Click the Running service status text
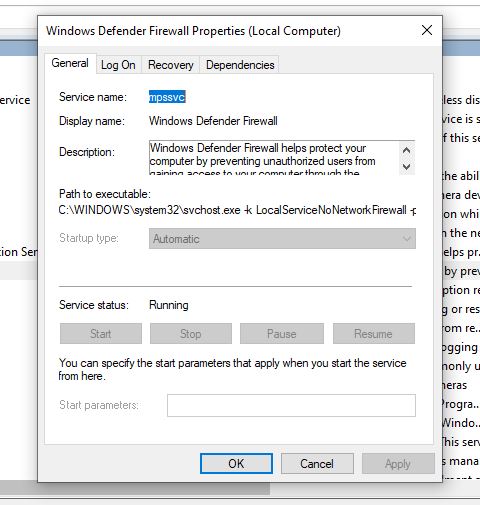Screen dimensions: 480x505 [x=169, y=305]
